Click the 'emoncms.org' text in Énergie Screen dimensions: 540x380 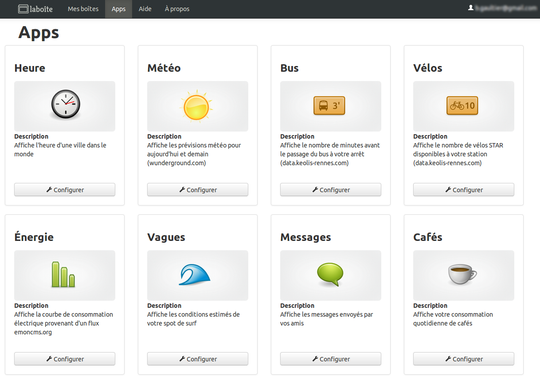(33, 332)
